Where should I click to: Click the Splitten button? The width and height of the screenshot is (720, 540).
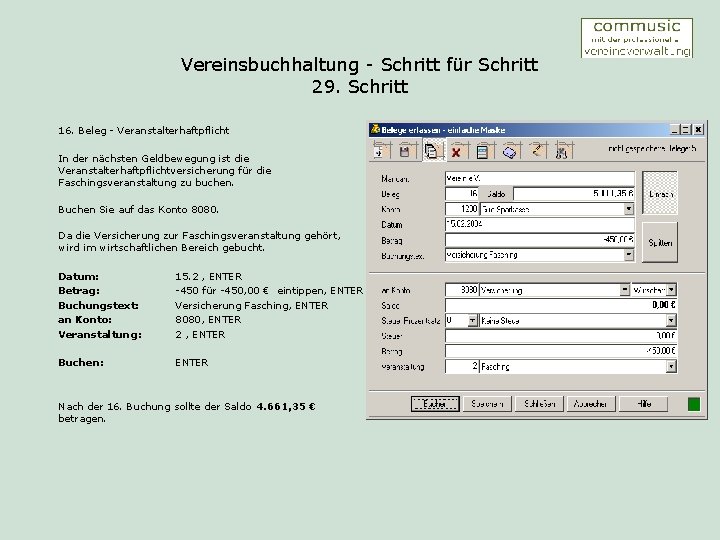(660, 242)
